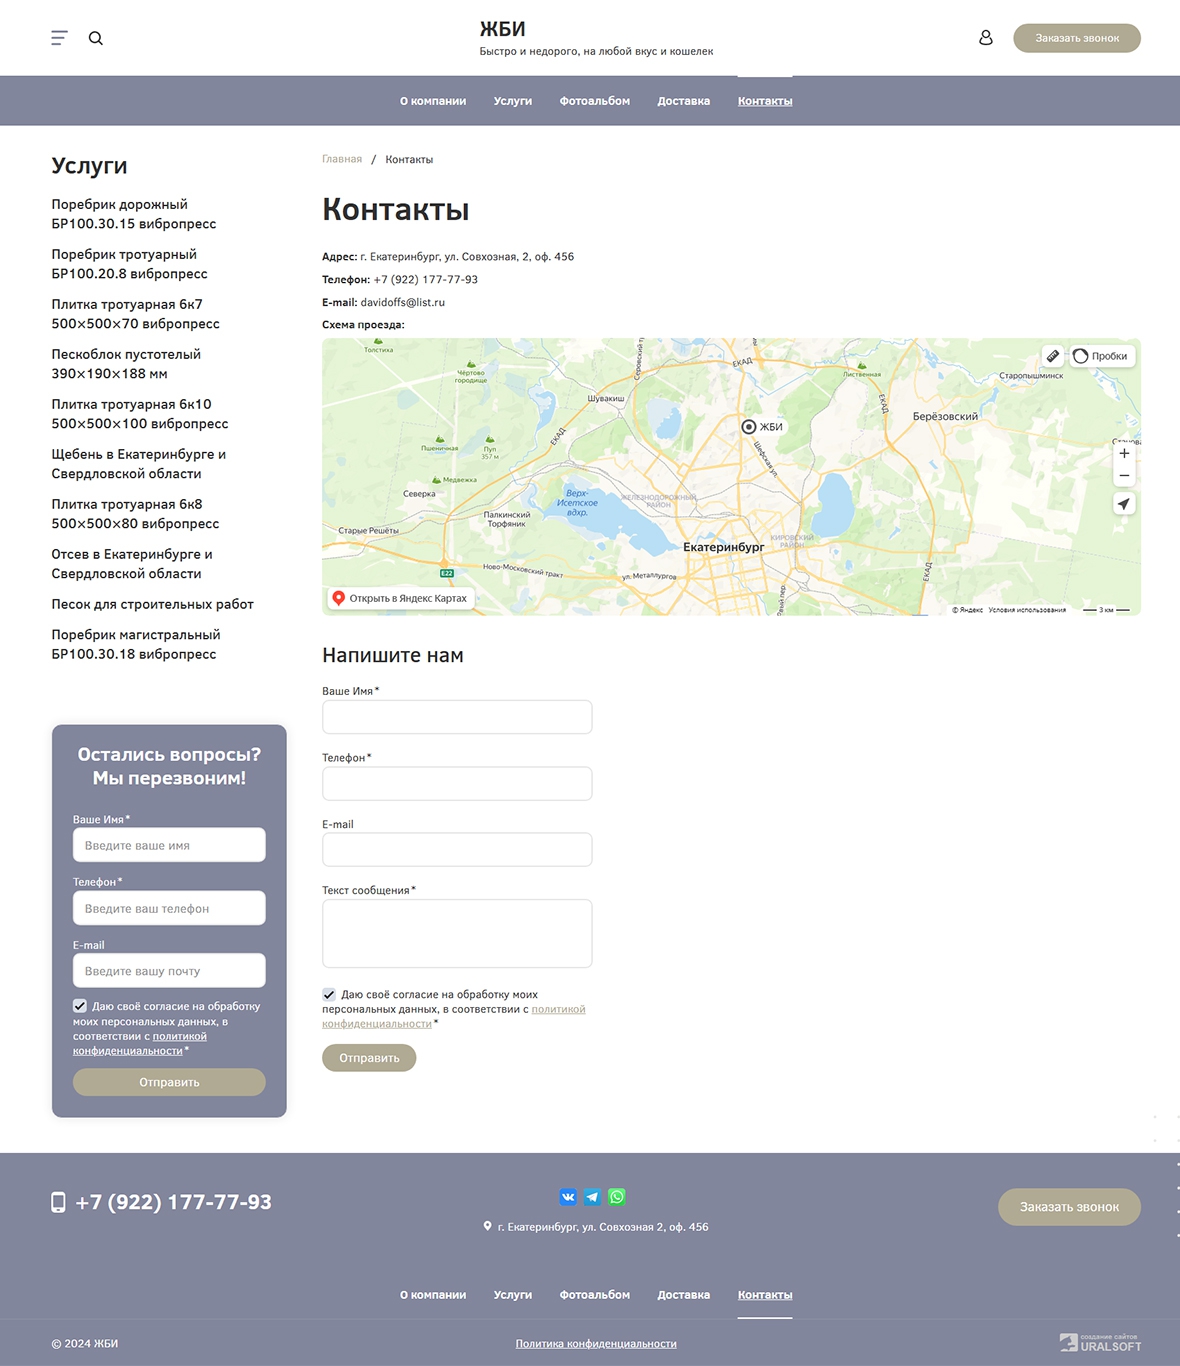1180x1366 pixels.
Task: Open the VK social icon in footer
Action: click(x=568, y=1197)
